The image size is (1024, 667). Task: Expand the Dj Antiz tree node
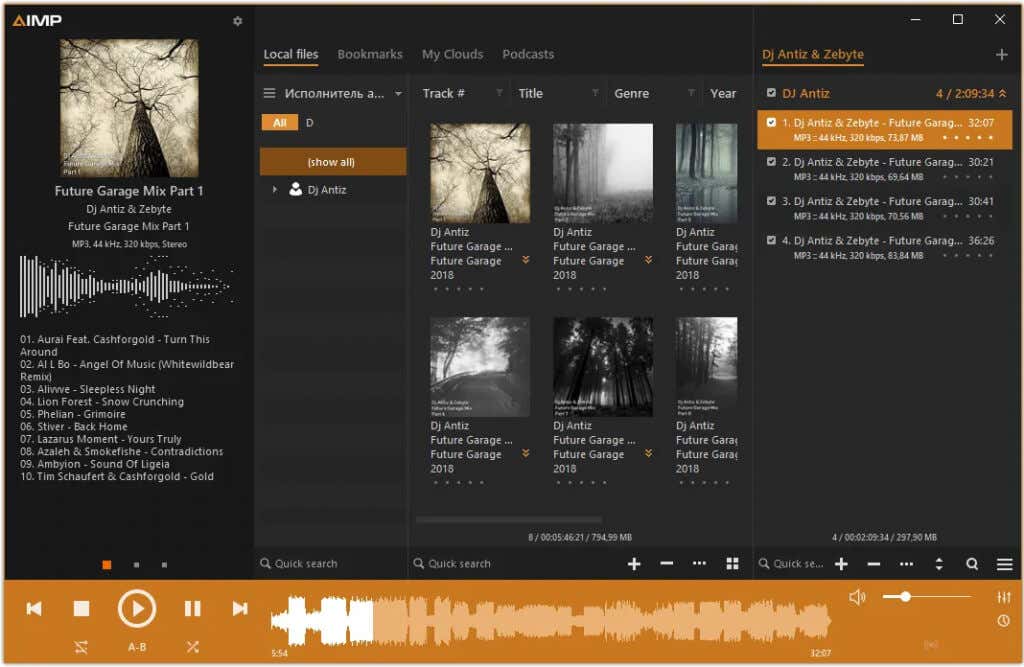274,189
